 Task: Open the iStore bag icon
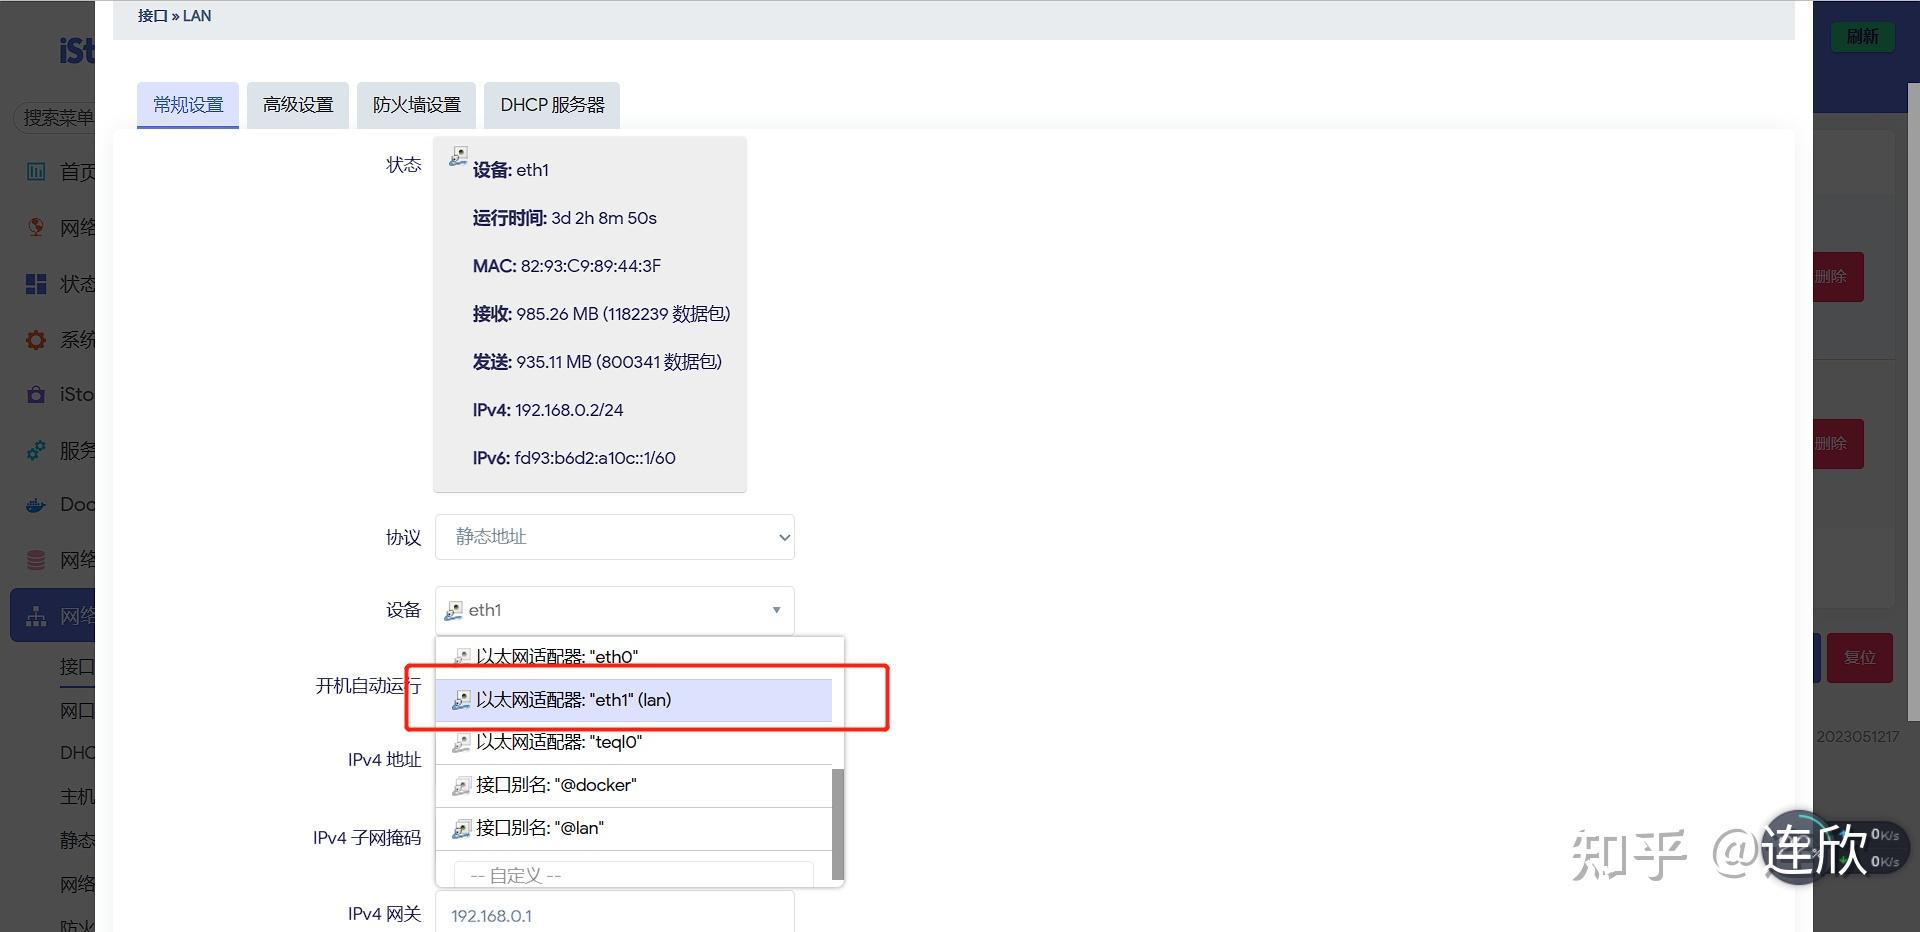pos(36,394)
